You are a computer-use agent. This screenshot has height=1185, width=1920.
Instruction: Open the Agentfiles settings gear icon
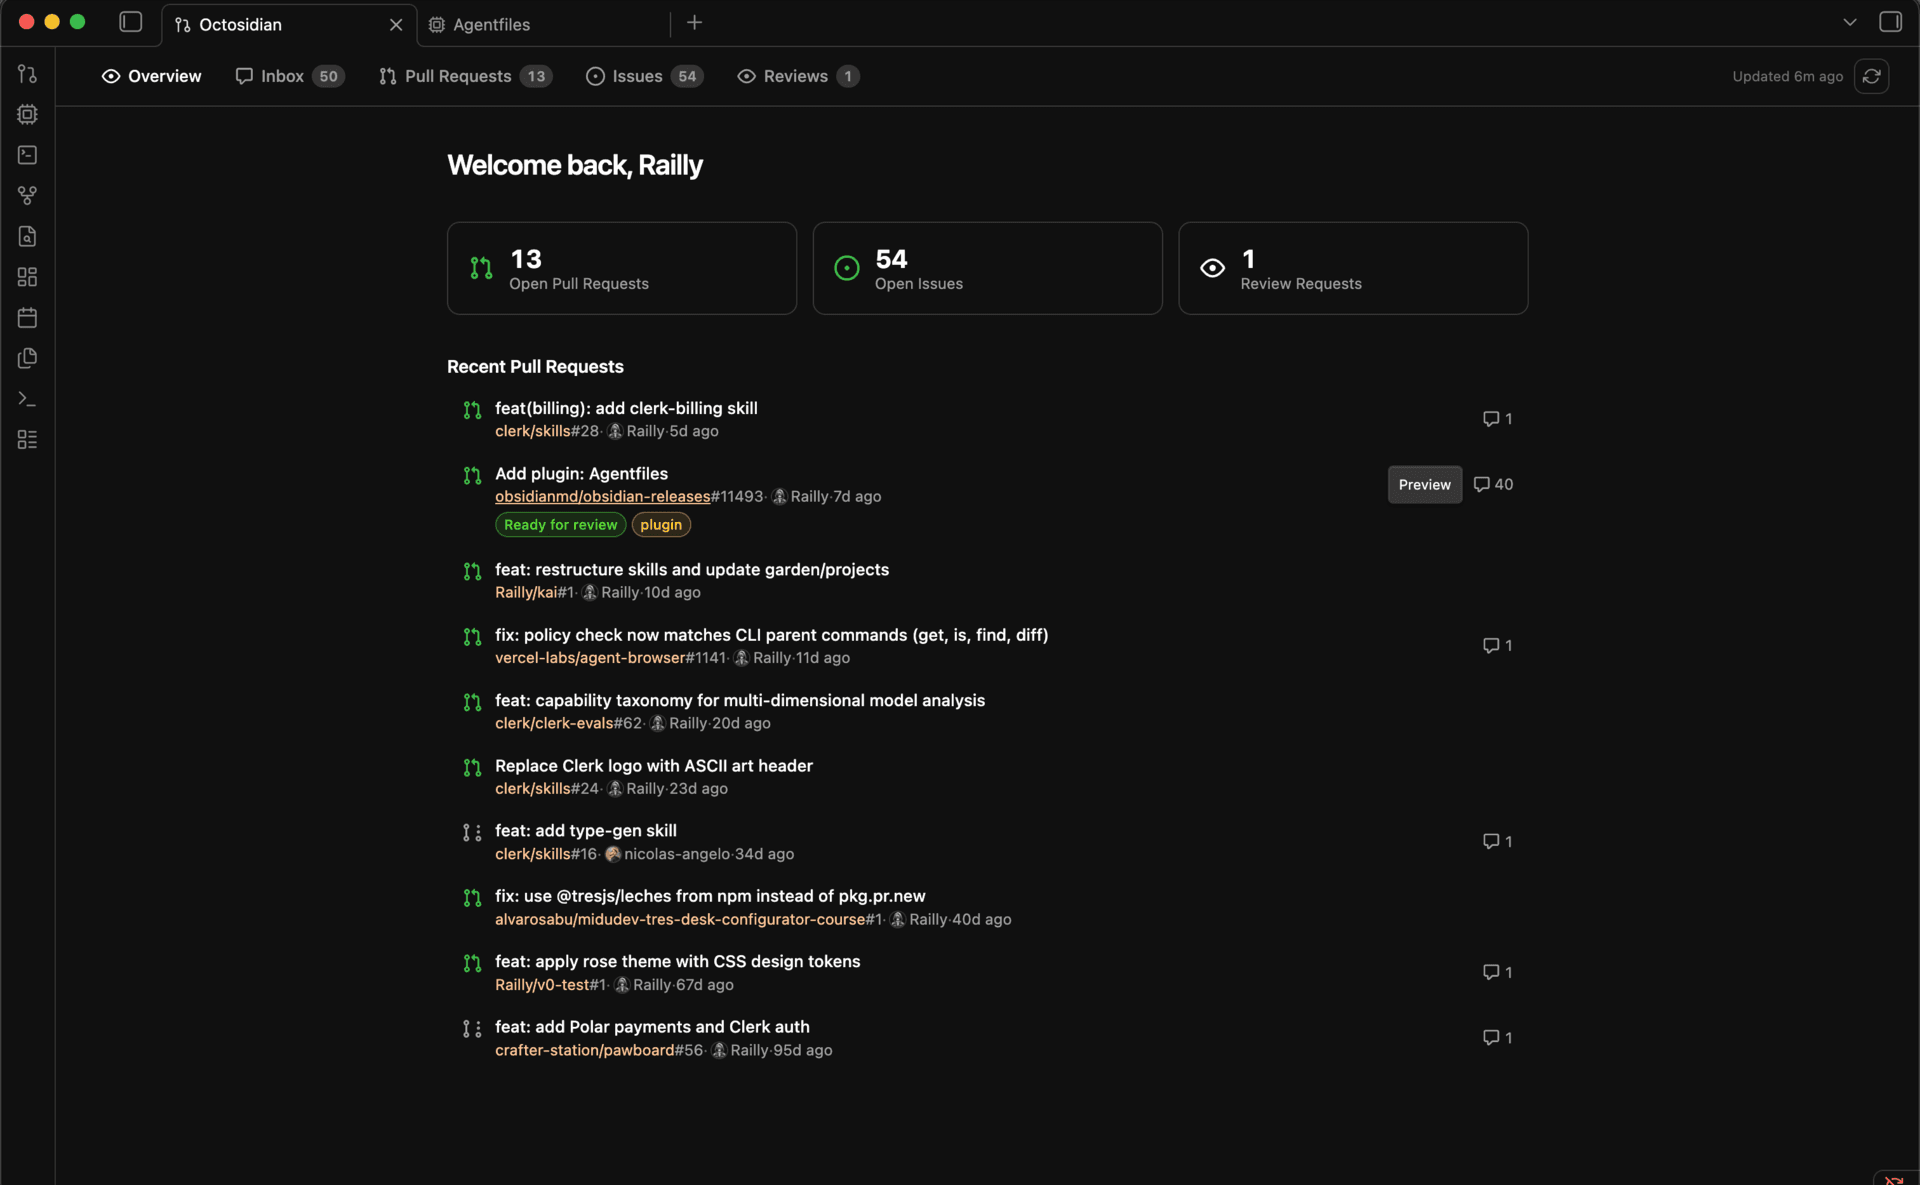[436, 25]
